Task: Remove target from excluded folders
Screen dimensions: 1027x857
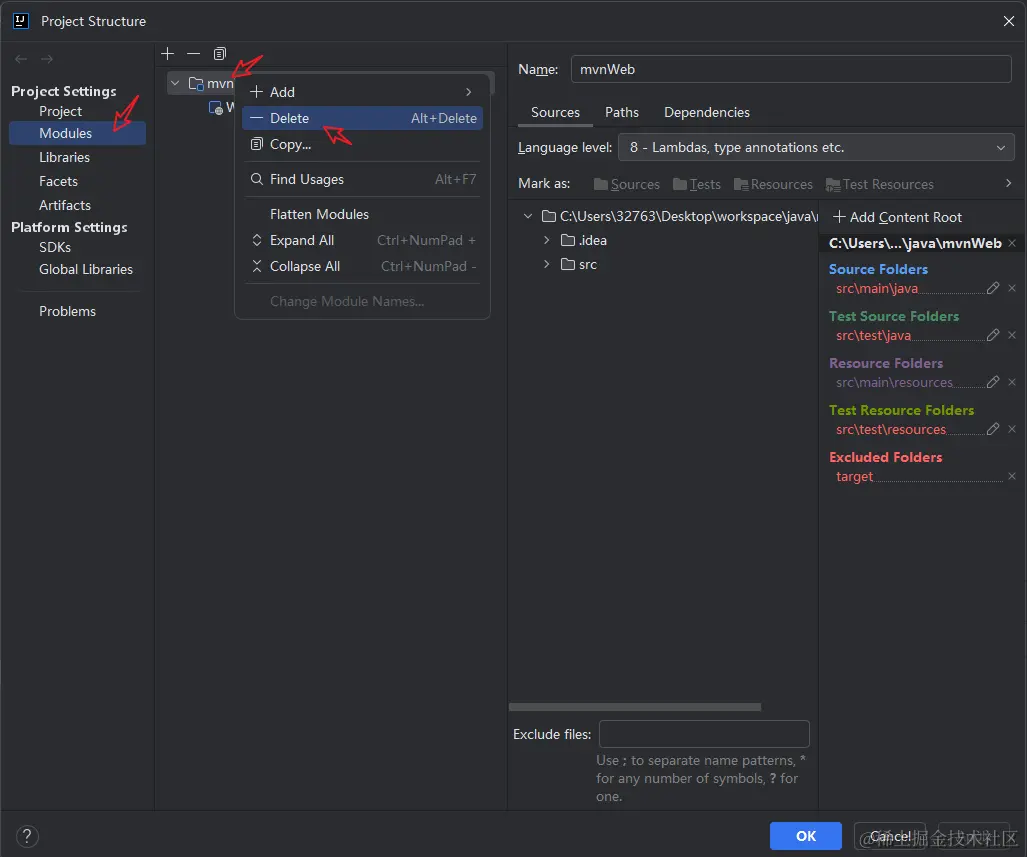Action: coord(1012,476)
